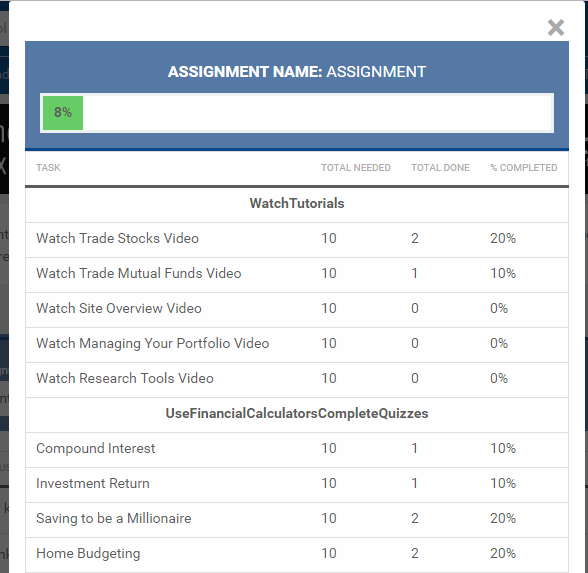Select the WatchTutorials section heading
This screenshot has width=588, height=573.
point(297,203)
